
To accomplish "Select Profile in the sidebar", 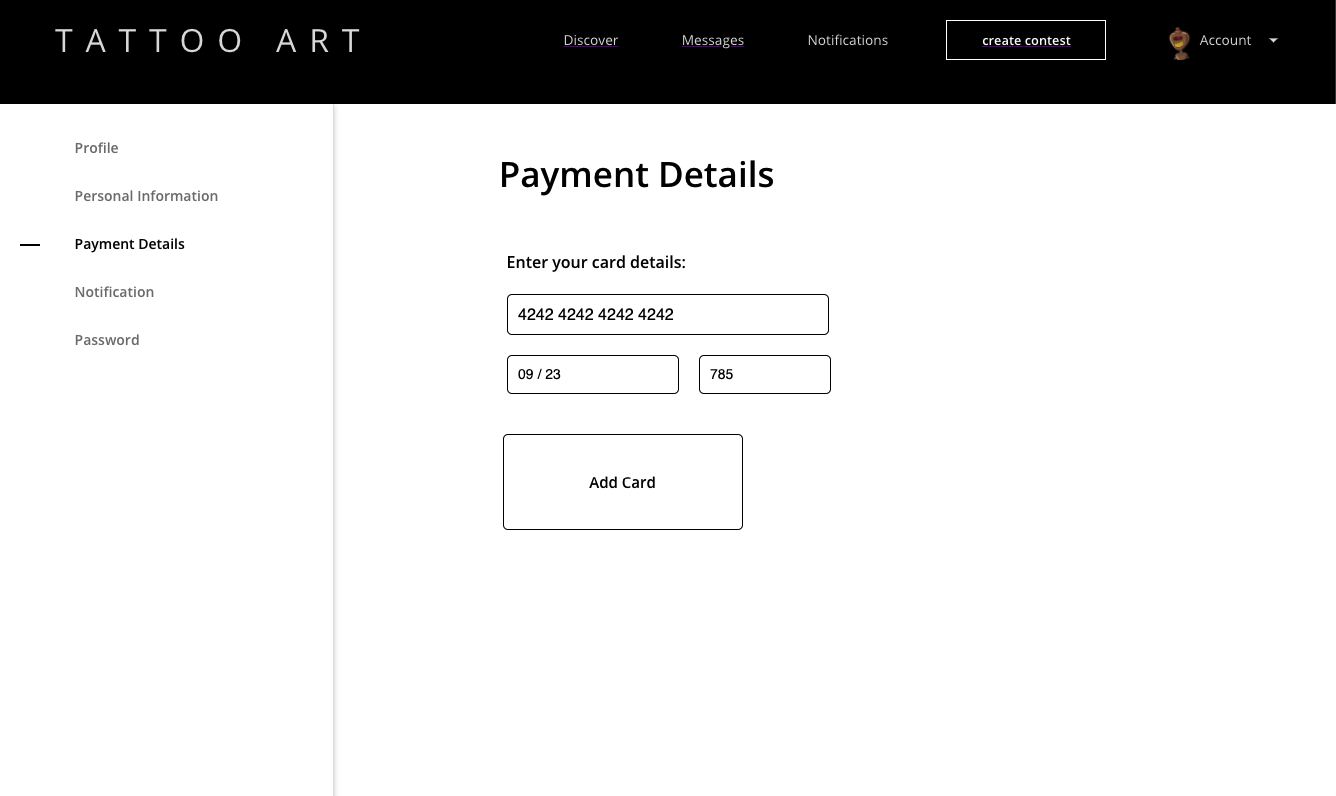I will pos(96,148).
